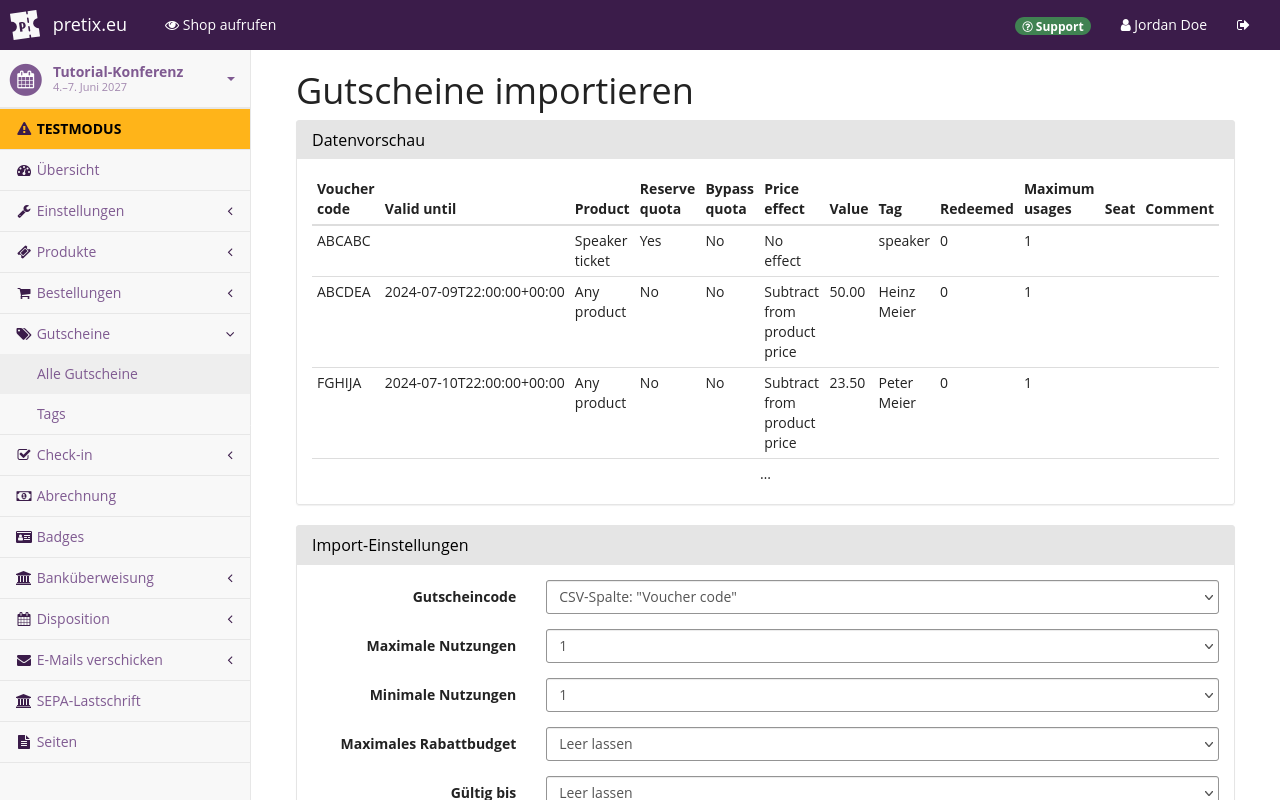The height and width of the screenshot is (800, 1280).
Task: Open the Tags sidebar item
Action: point(125,414)
